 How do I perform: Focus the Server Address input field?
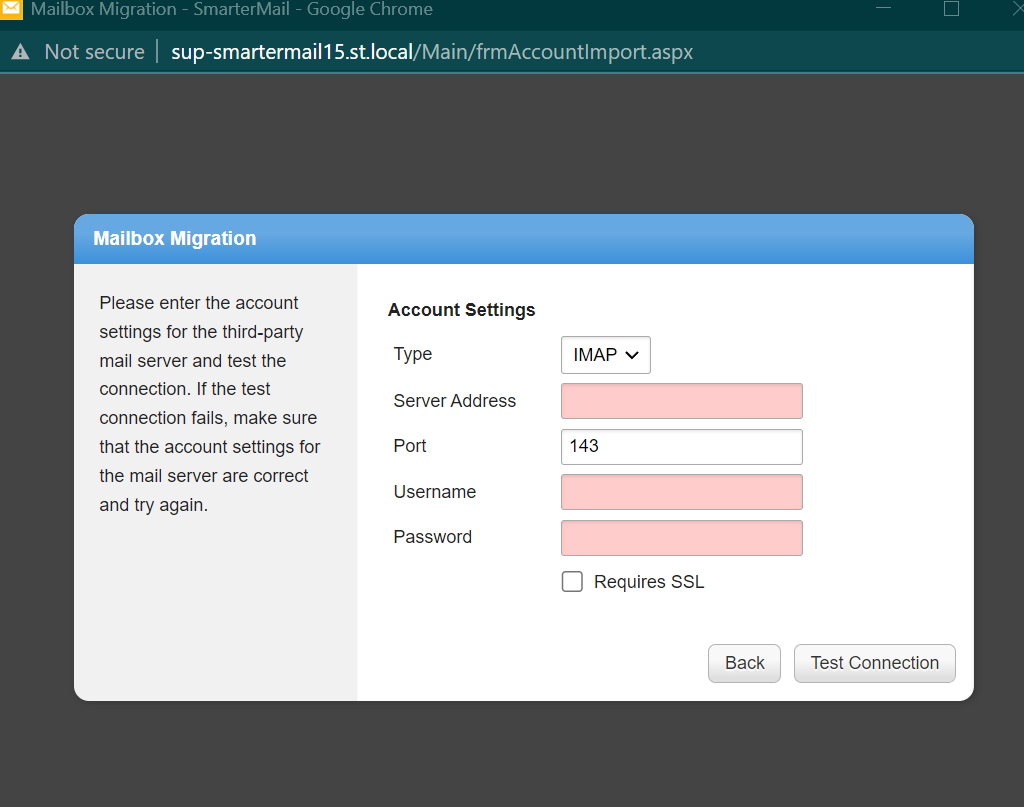681,401
